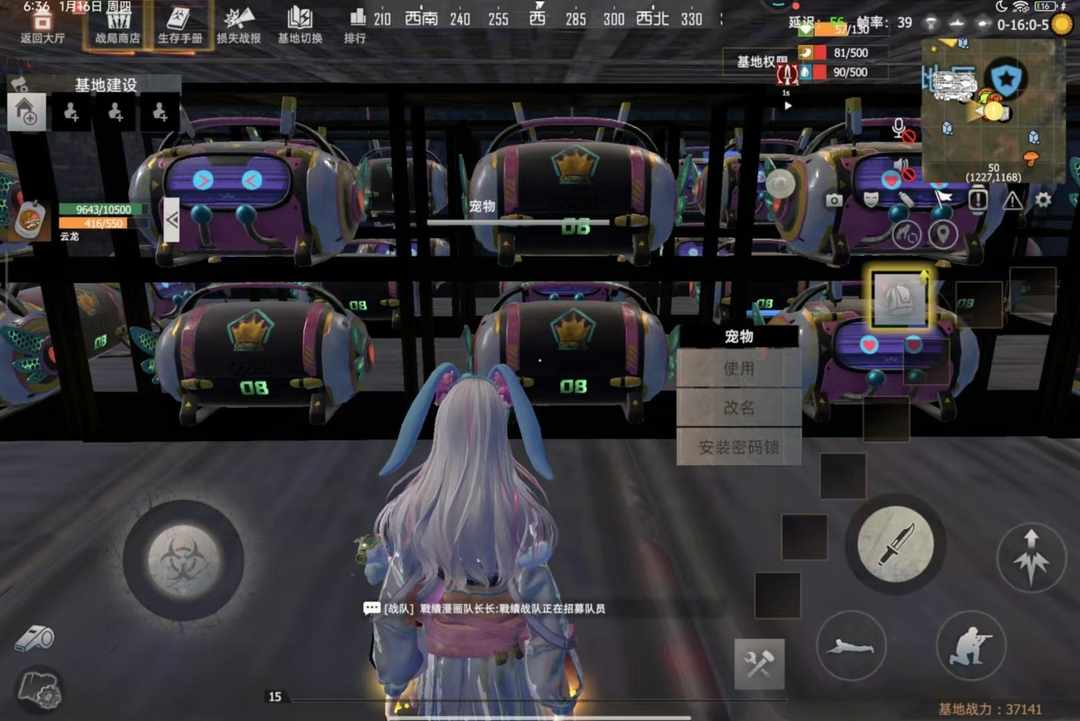Select 使用 in the pet menu
This screenshot has width=1080, height=721.
pyautogui.click(x=739, y=368)
